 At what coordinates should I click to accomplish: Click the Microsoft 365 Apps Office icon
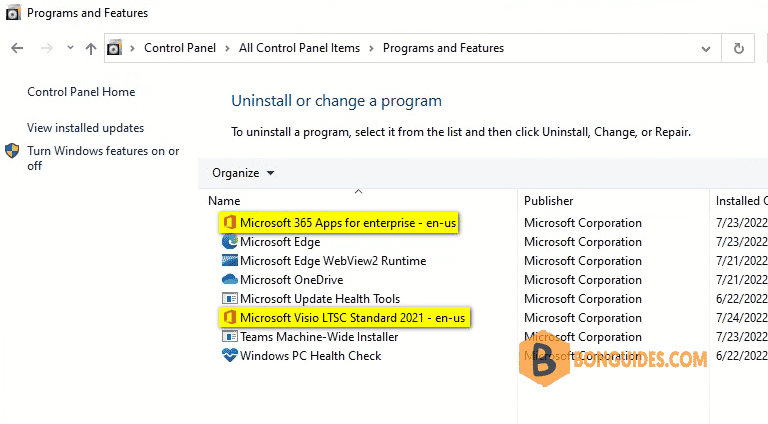[230, 223]
